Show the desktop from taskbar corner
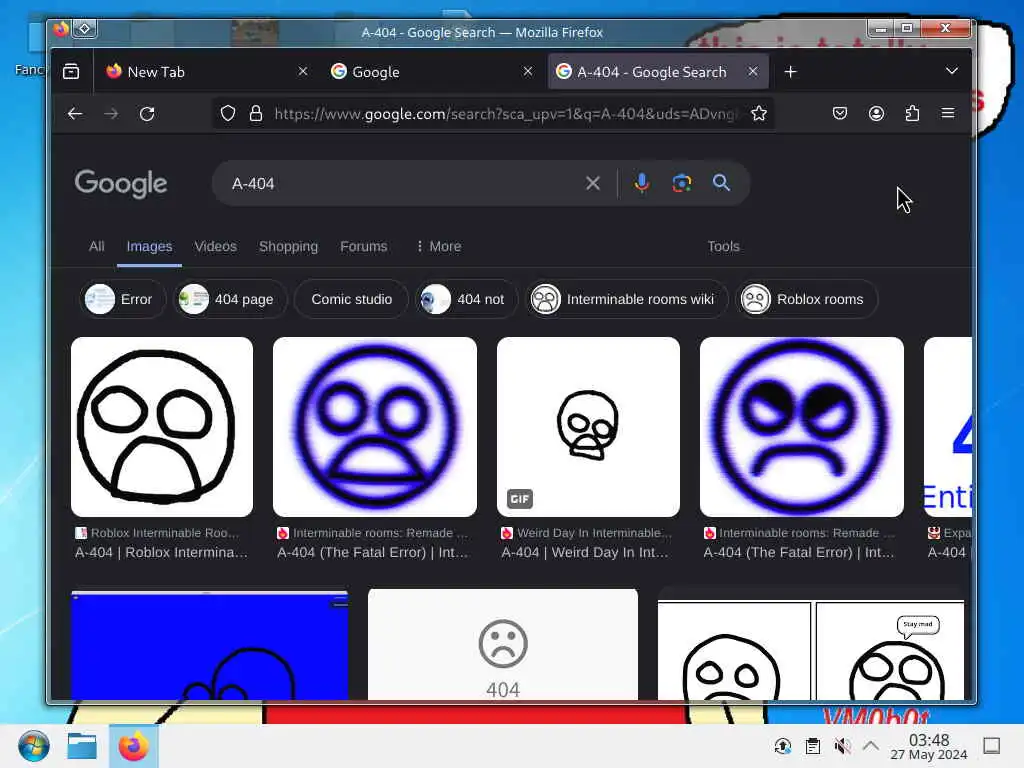Screen dimensions: 1024x768 click(991, 746)
